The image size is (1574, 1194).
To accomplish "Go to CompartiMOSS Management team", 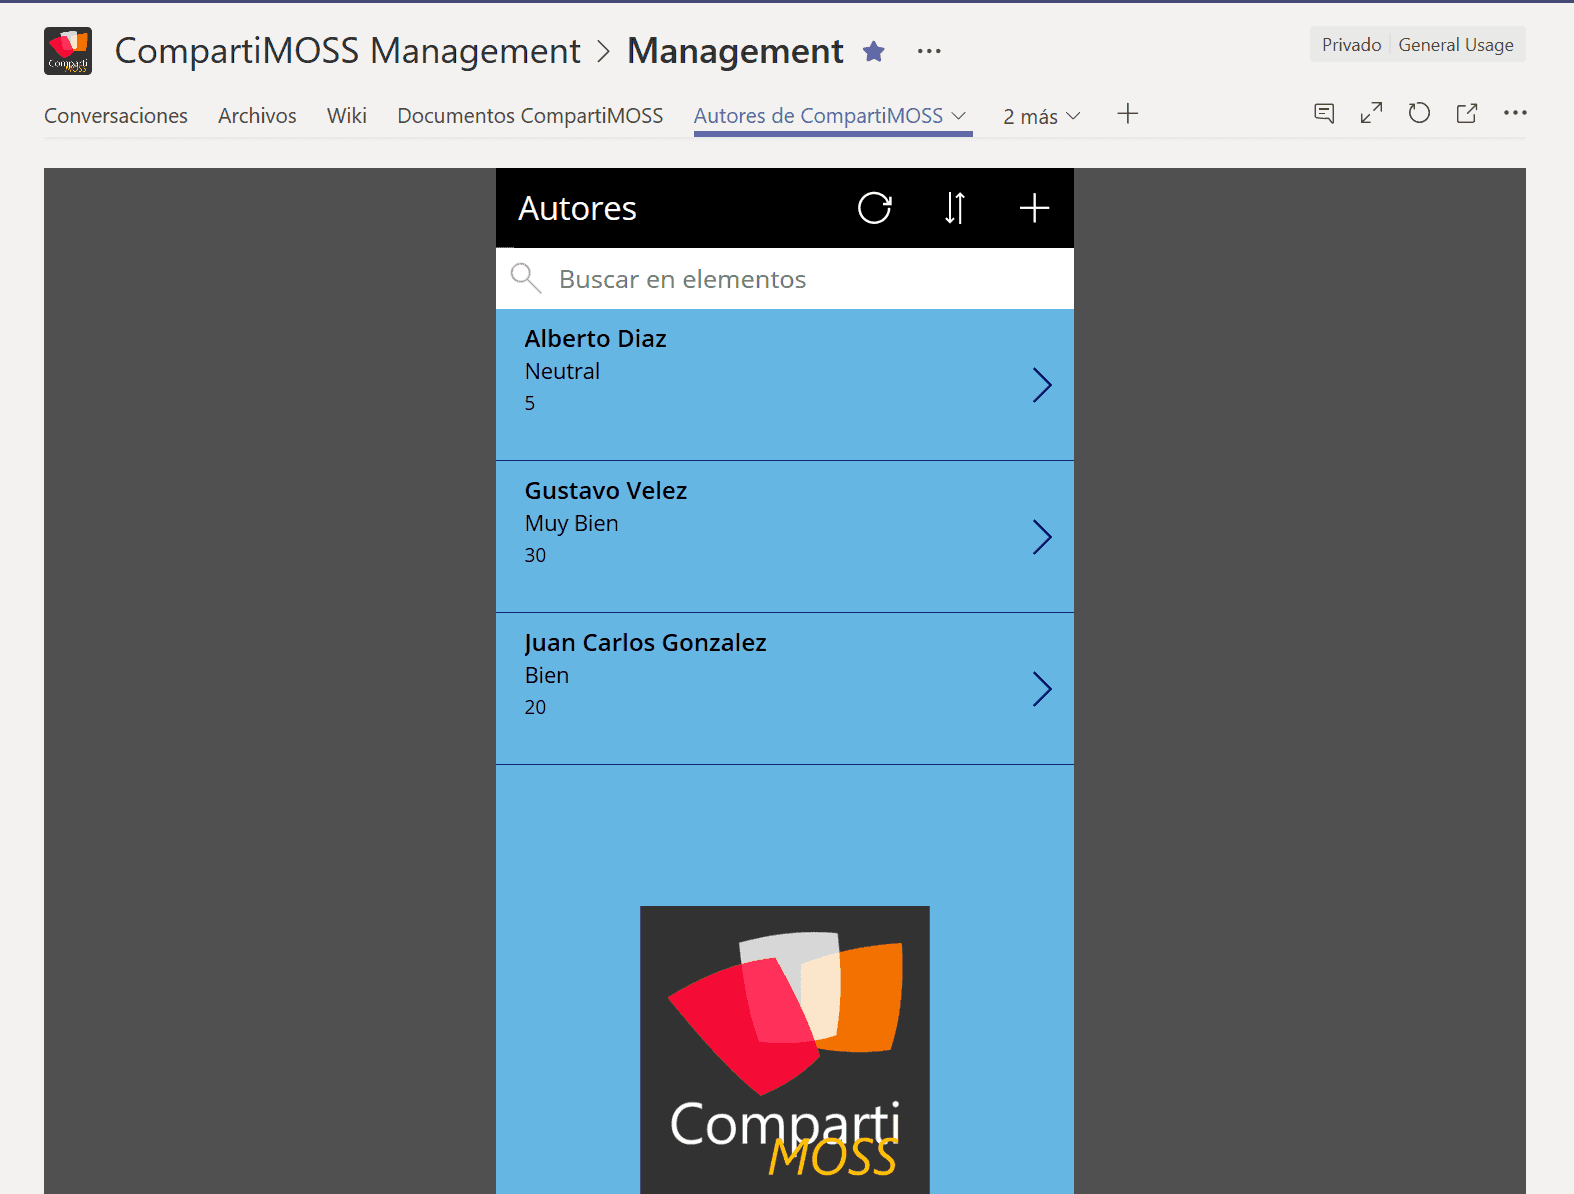I will pos(347,51).
